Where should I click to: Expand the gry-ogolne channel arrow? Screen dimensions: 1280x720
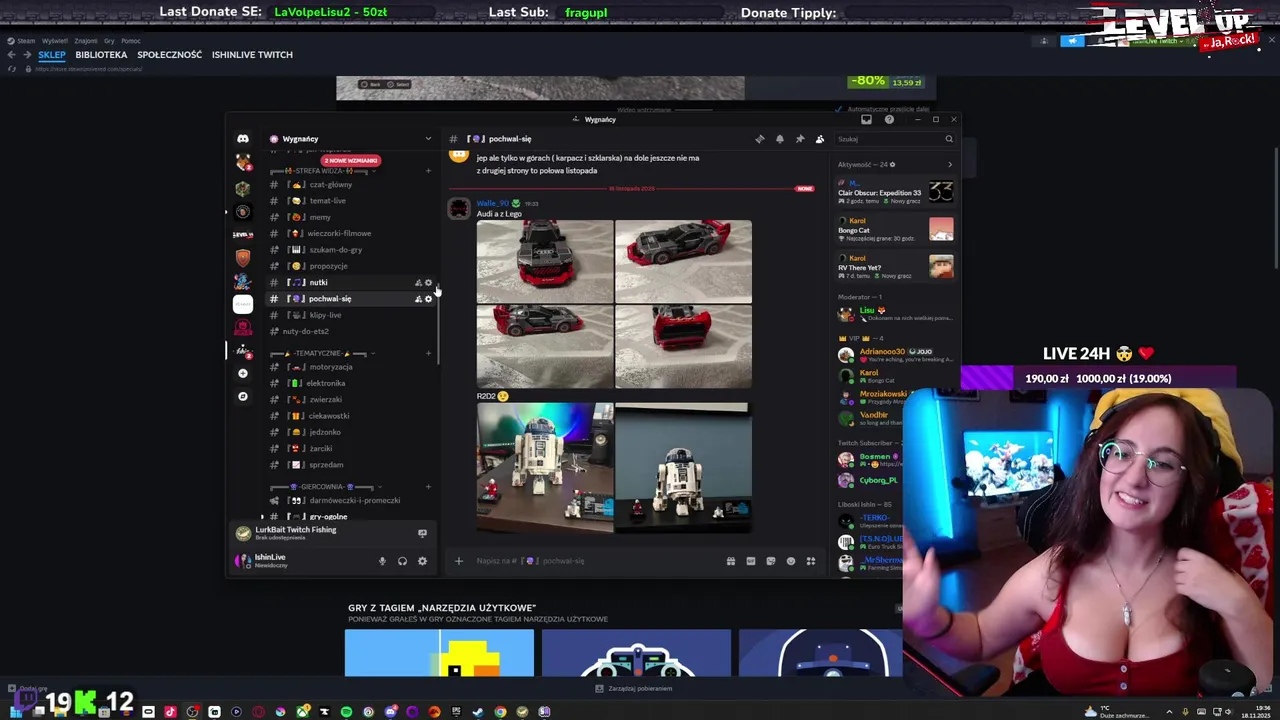point(263,517)
